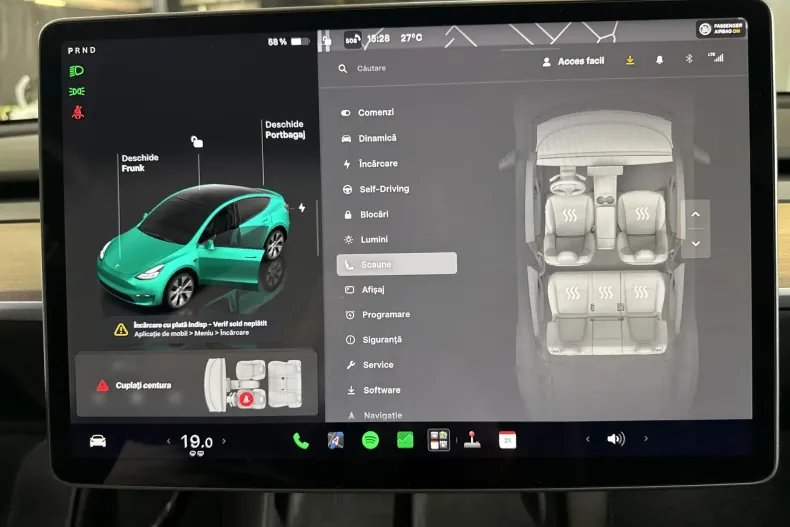Tap the red seatbelt warning indicator
790x527 pixels.
(x=78, y=112)
